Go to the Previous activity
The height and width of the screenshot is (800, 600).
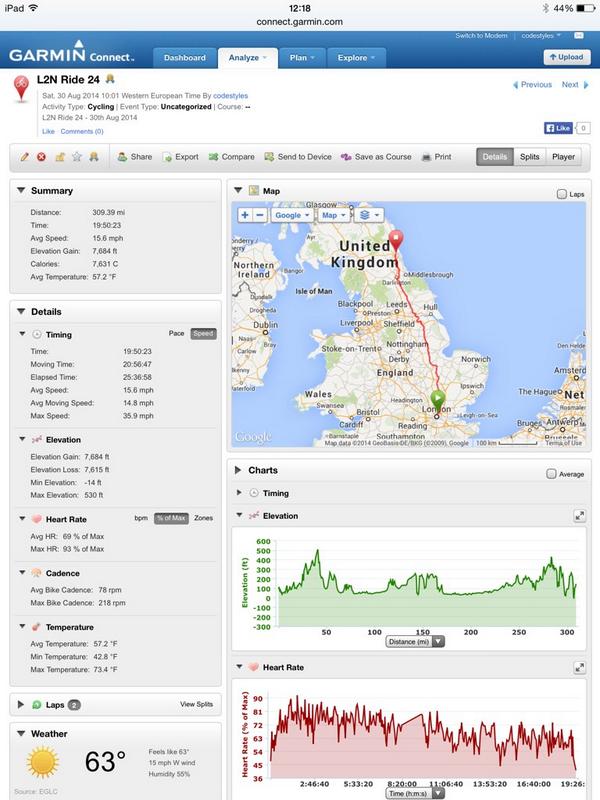tap(532, 85)
